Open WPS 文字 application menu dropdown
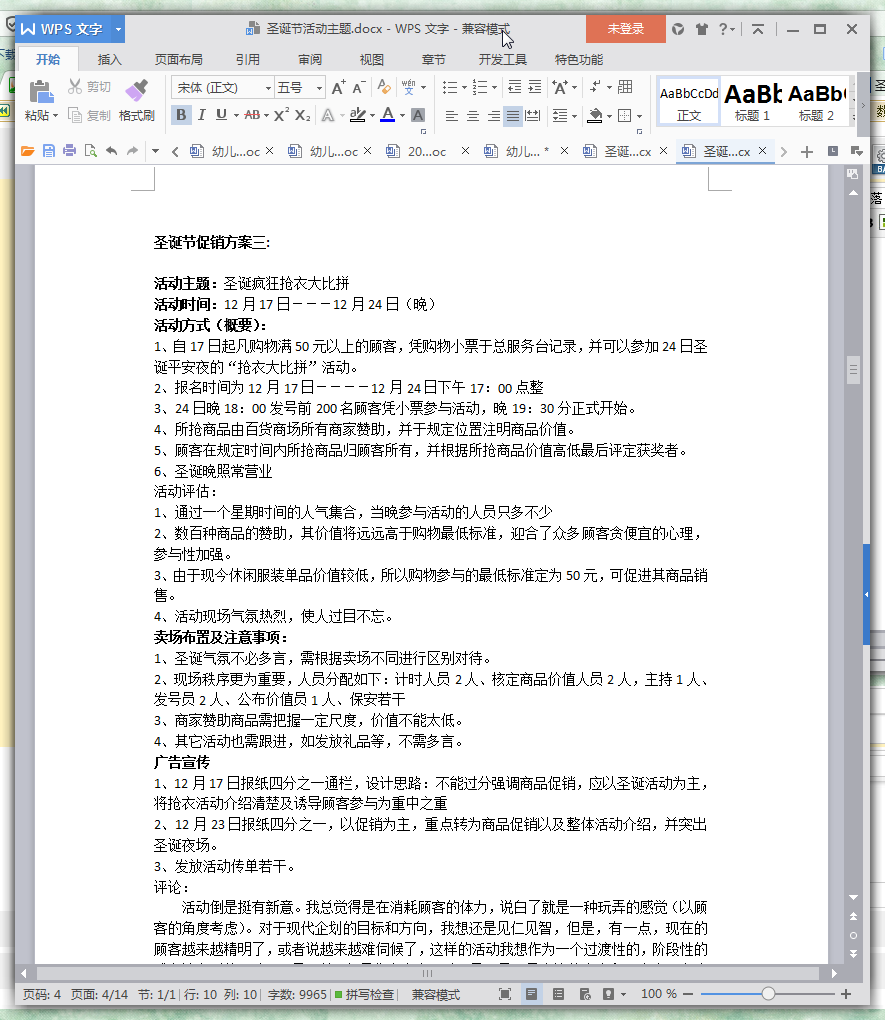 (118, 29)
